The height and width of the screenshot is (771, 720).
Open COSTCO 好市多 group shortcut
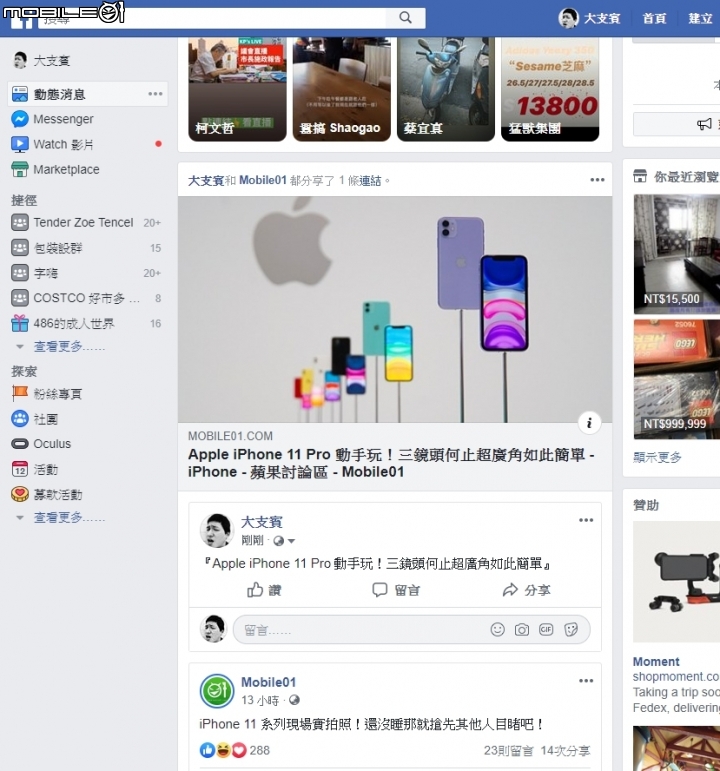pyautogui.click(x=87, y=298)
